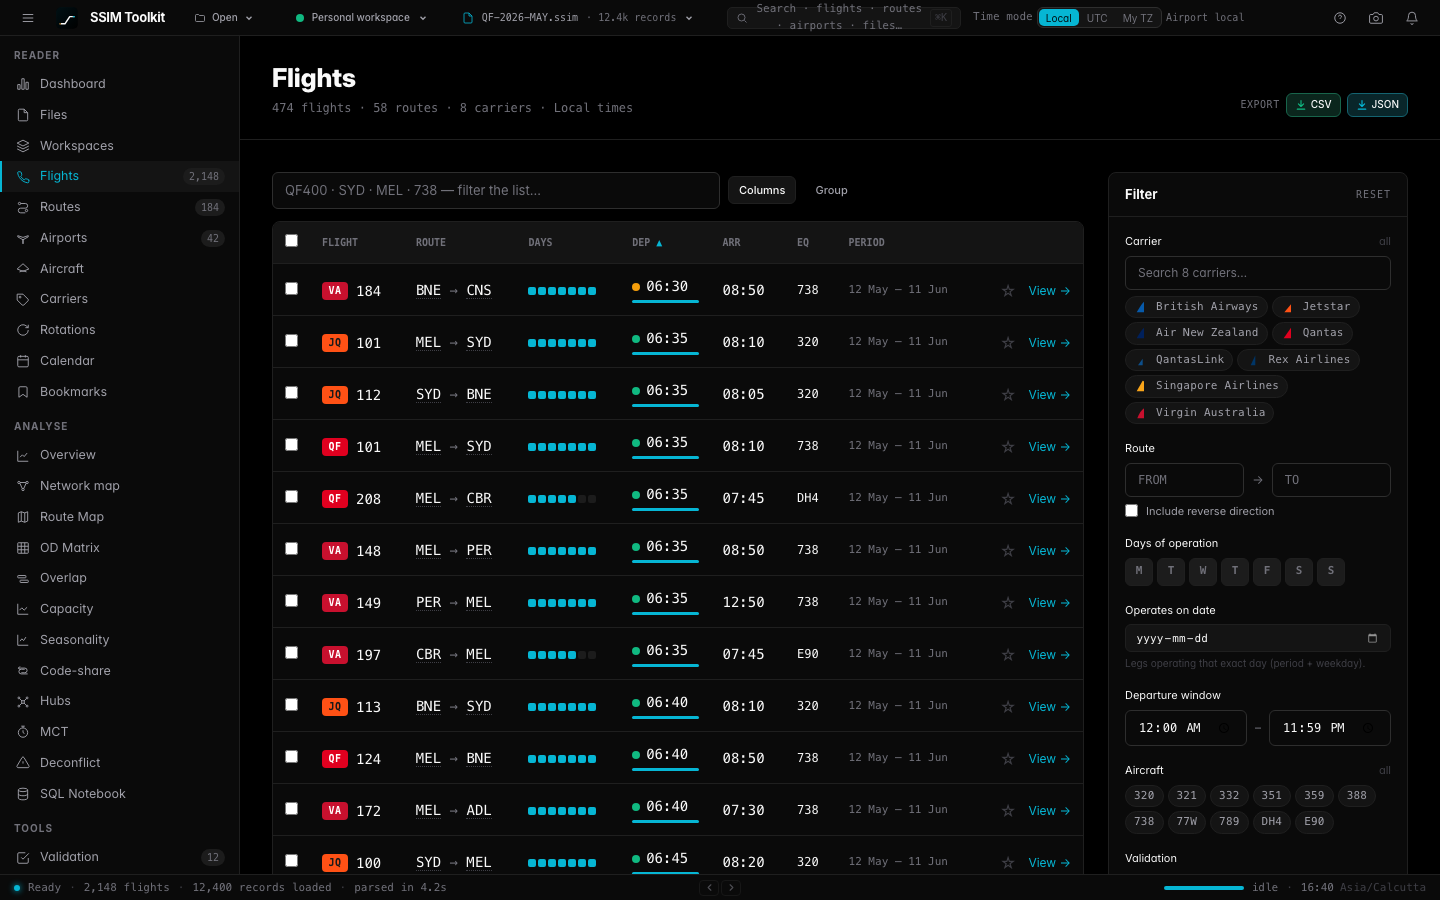This screenshot has width=1440, height=900.
Task: Open calendar picker in Operates on date
Action: point(1372,638)
